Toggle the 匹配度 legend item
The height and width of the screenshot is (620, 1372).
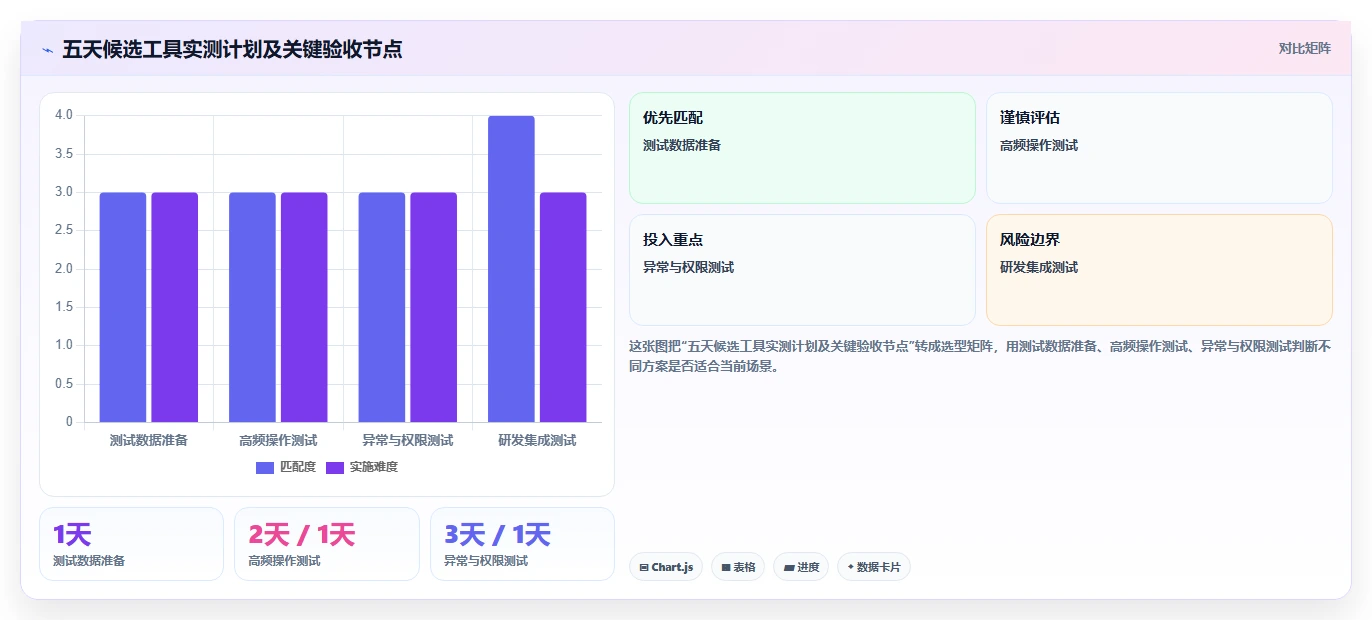point(286,467)
